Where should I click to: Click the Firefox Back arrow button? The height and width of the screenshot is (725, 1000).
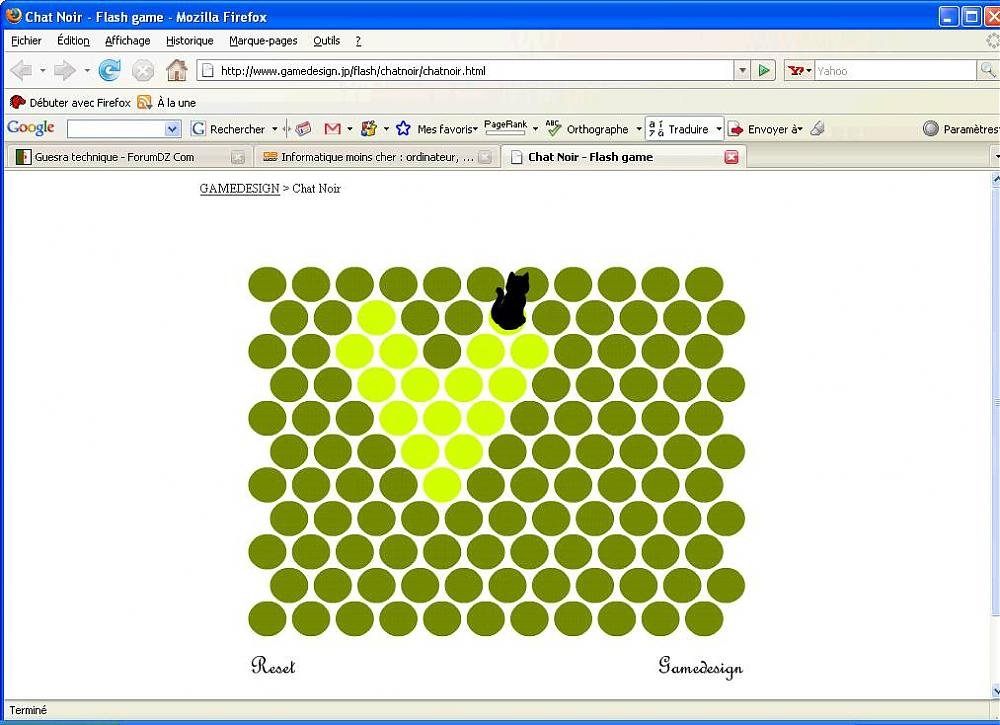21,71
